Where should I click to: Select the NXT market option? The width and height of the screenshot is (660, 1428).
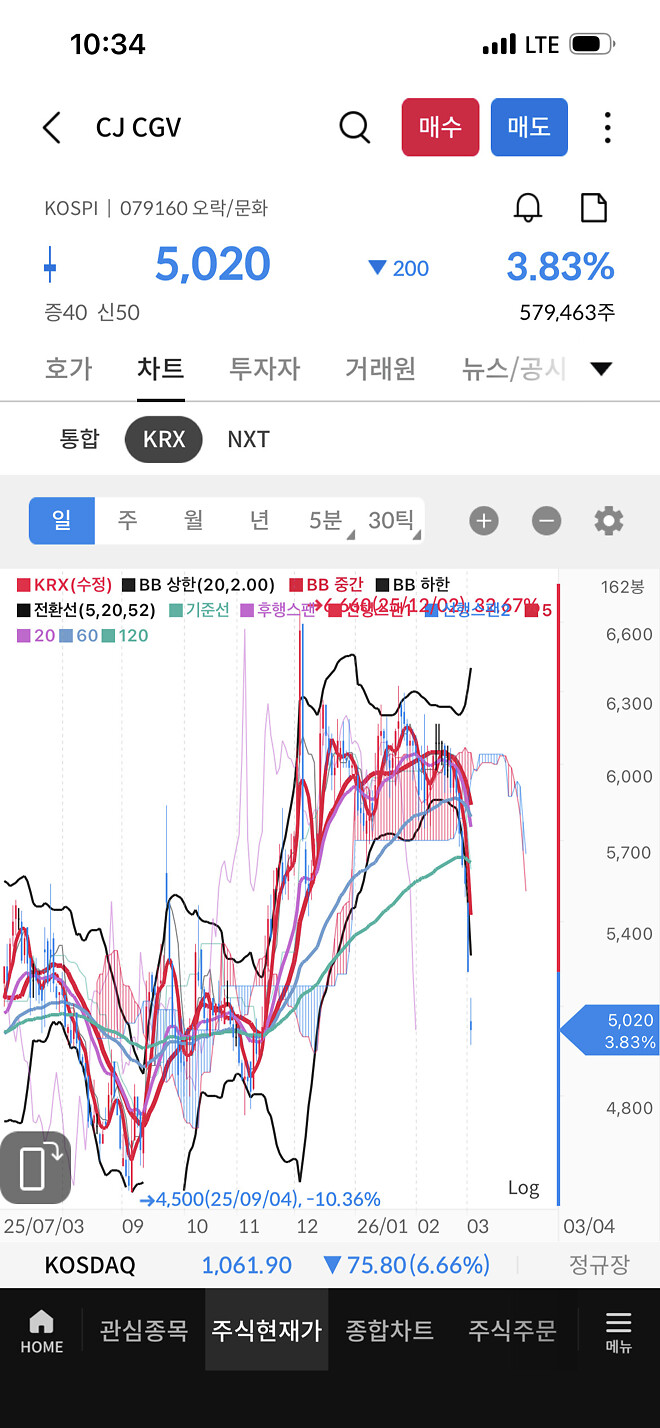coord(248,439)
